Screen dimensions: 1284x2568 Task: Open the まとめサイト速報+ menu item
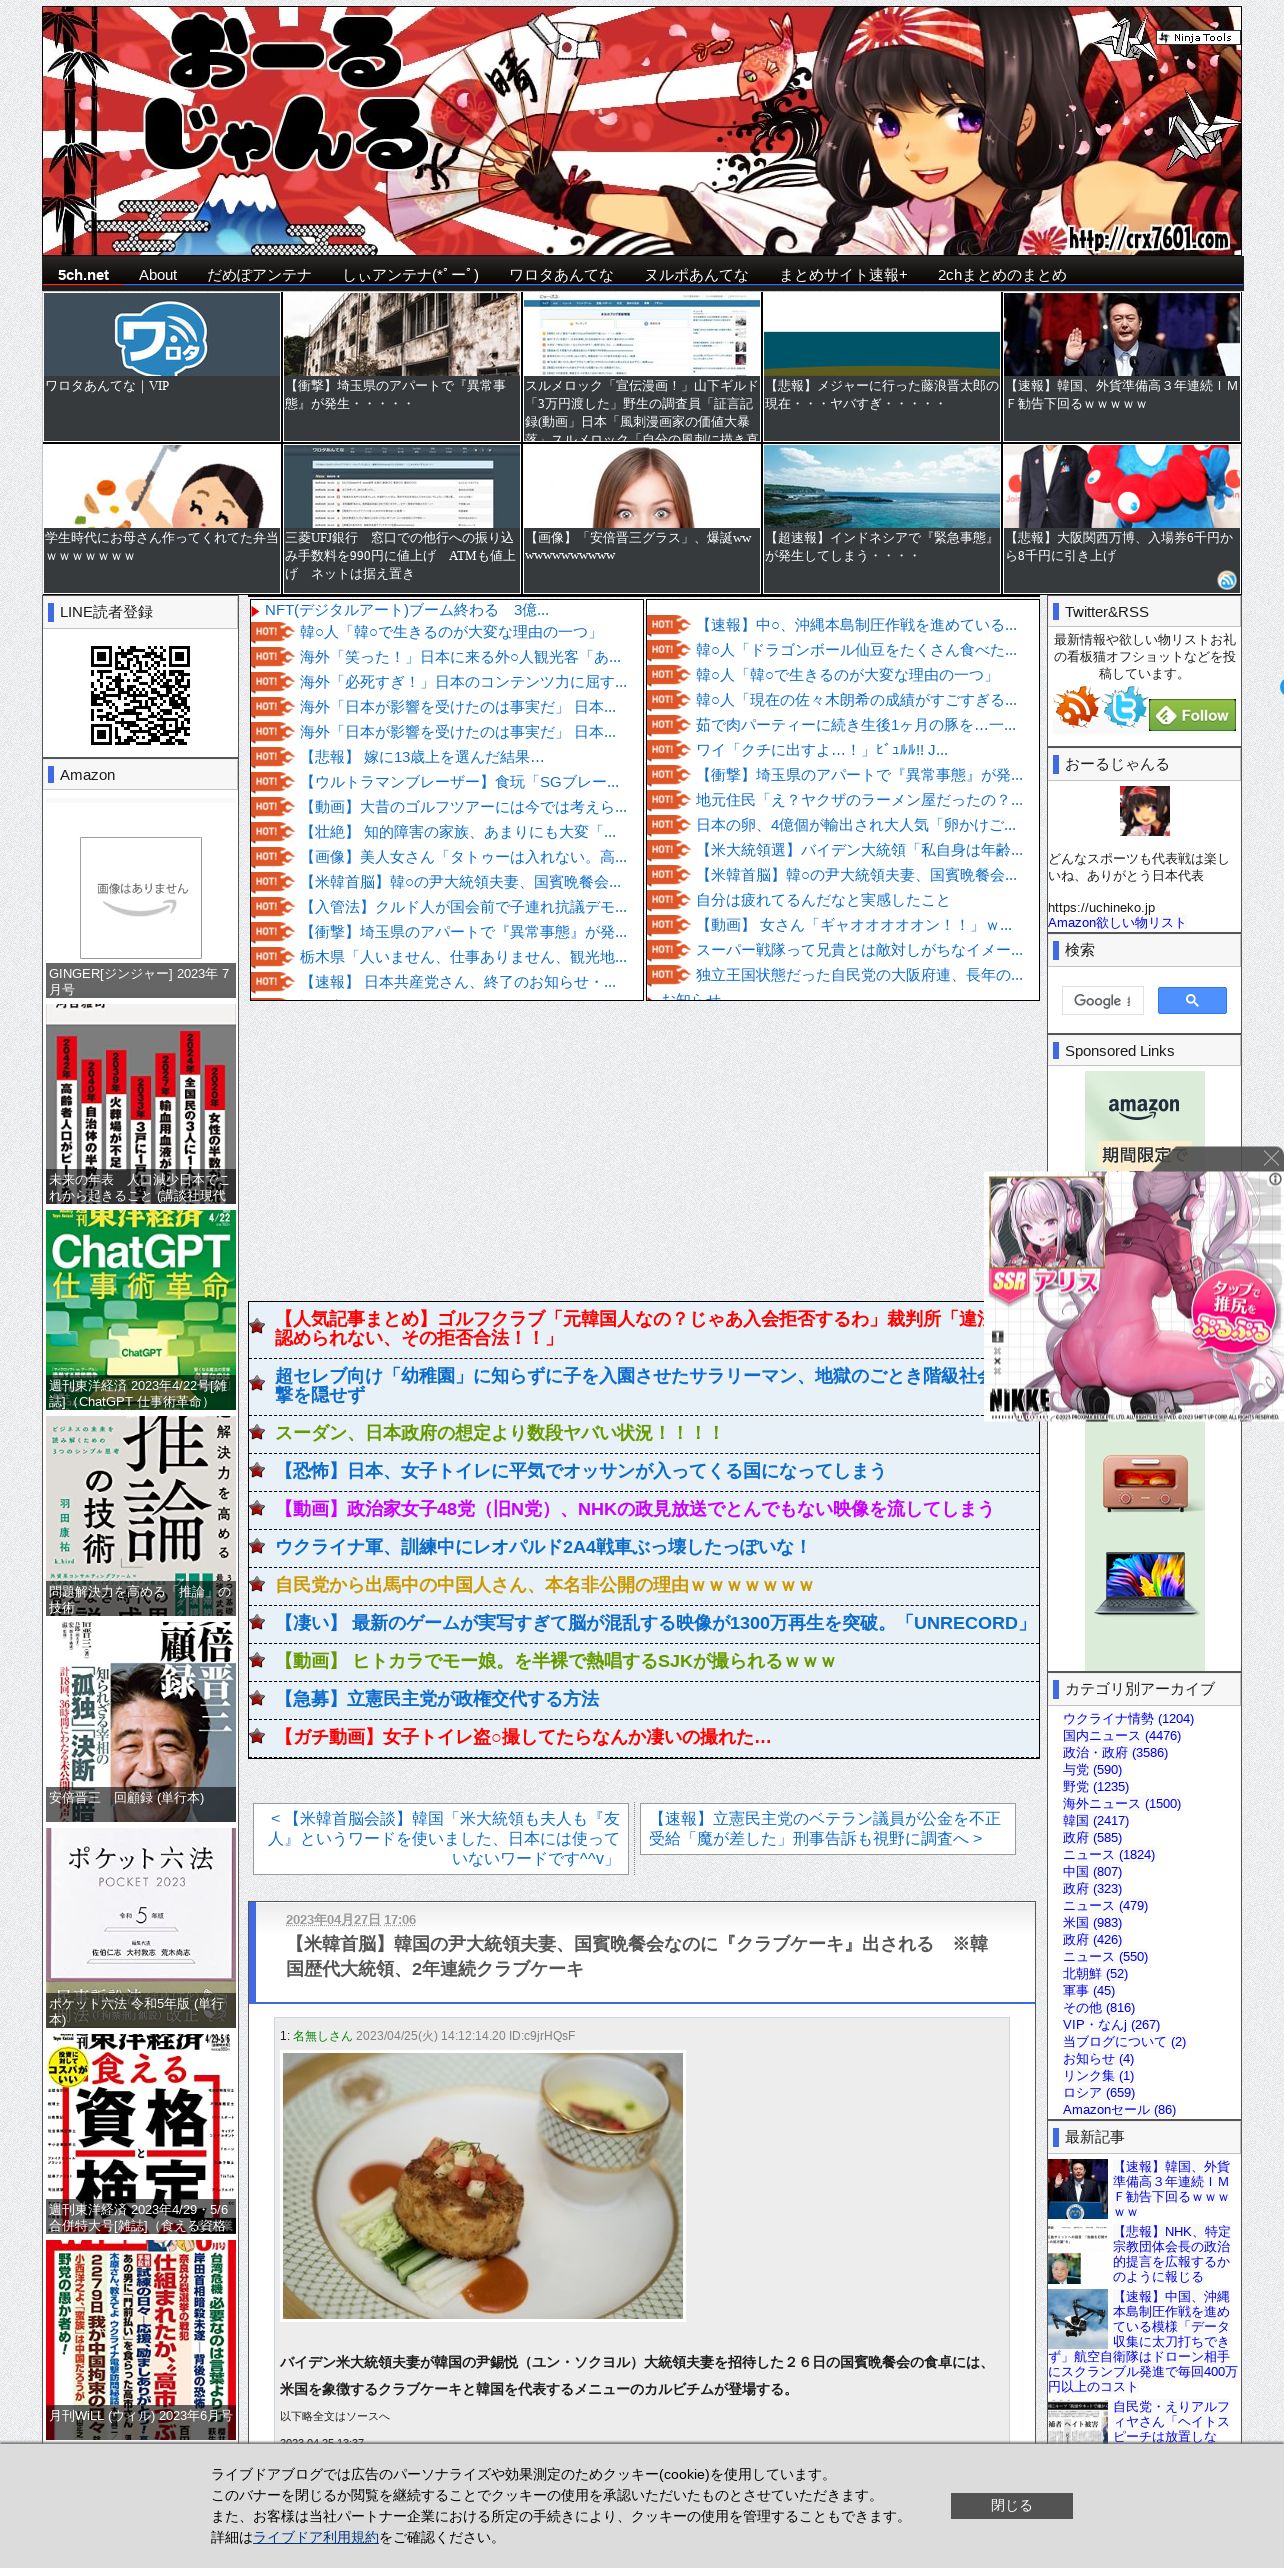pyautogui.click(x=843, y=275)
